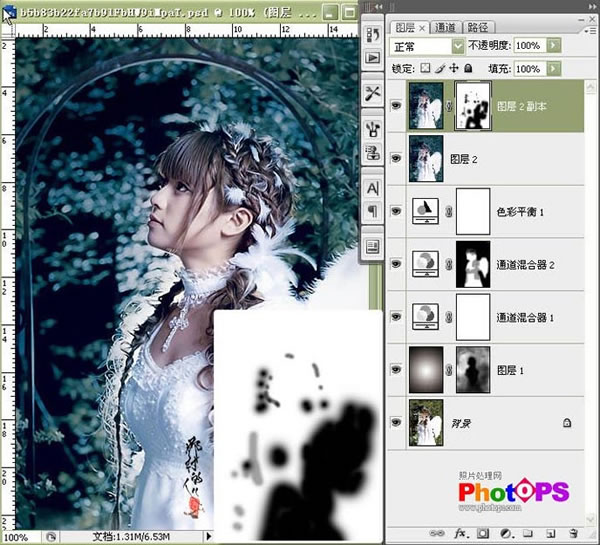The width and height of the screenshot is (600, 545).
Task: Open the Brushes panel icon with brush jar
Action: pyautogui.click(x=372, y=129)
